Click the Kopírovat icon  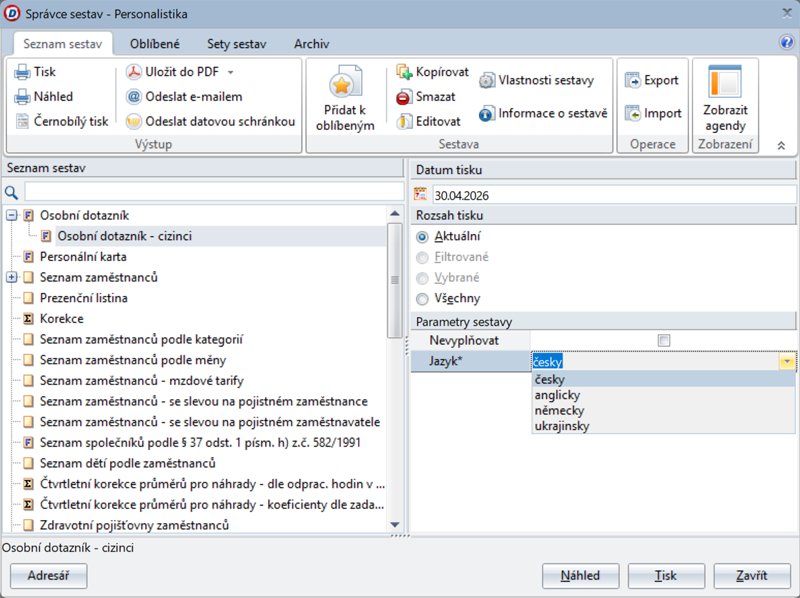[x=404, y=73]
